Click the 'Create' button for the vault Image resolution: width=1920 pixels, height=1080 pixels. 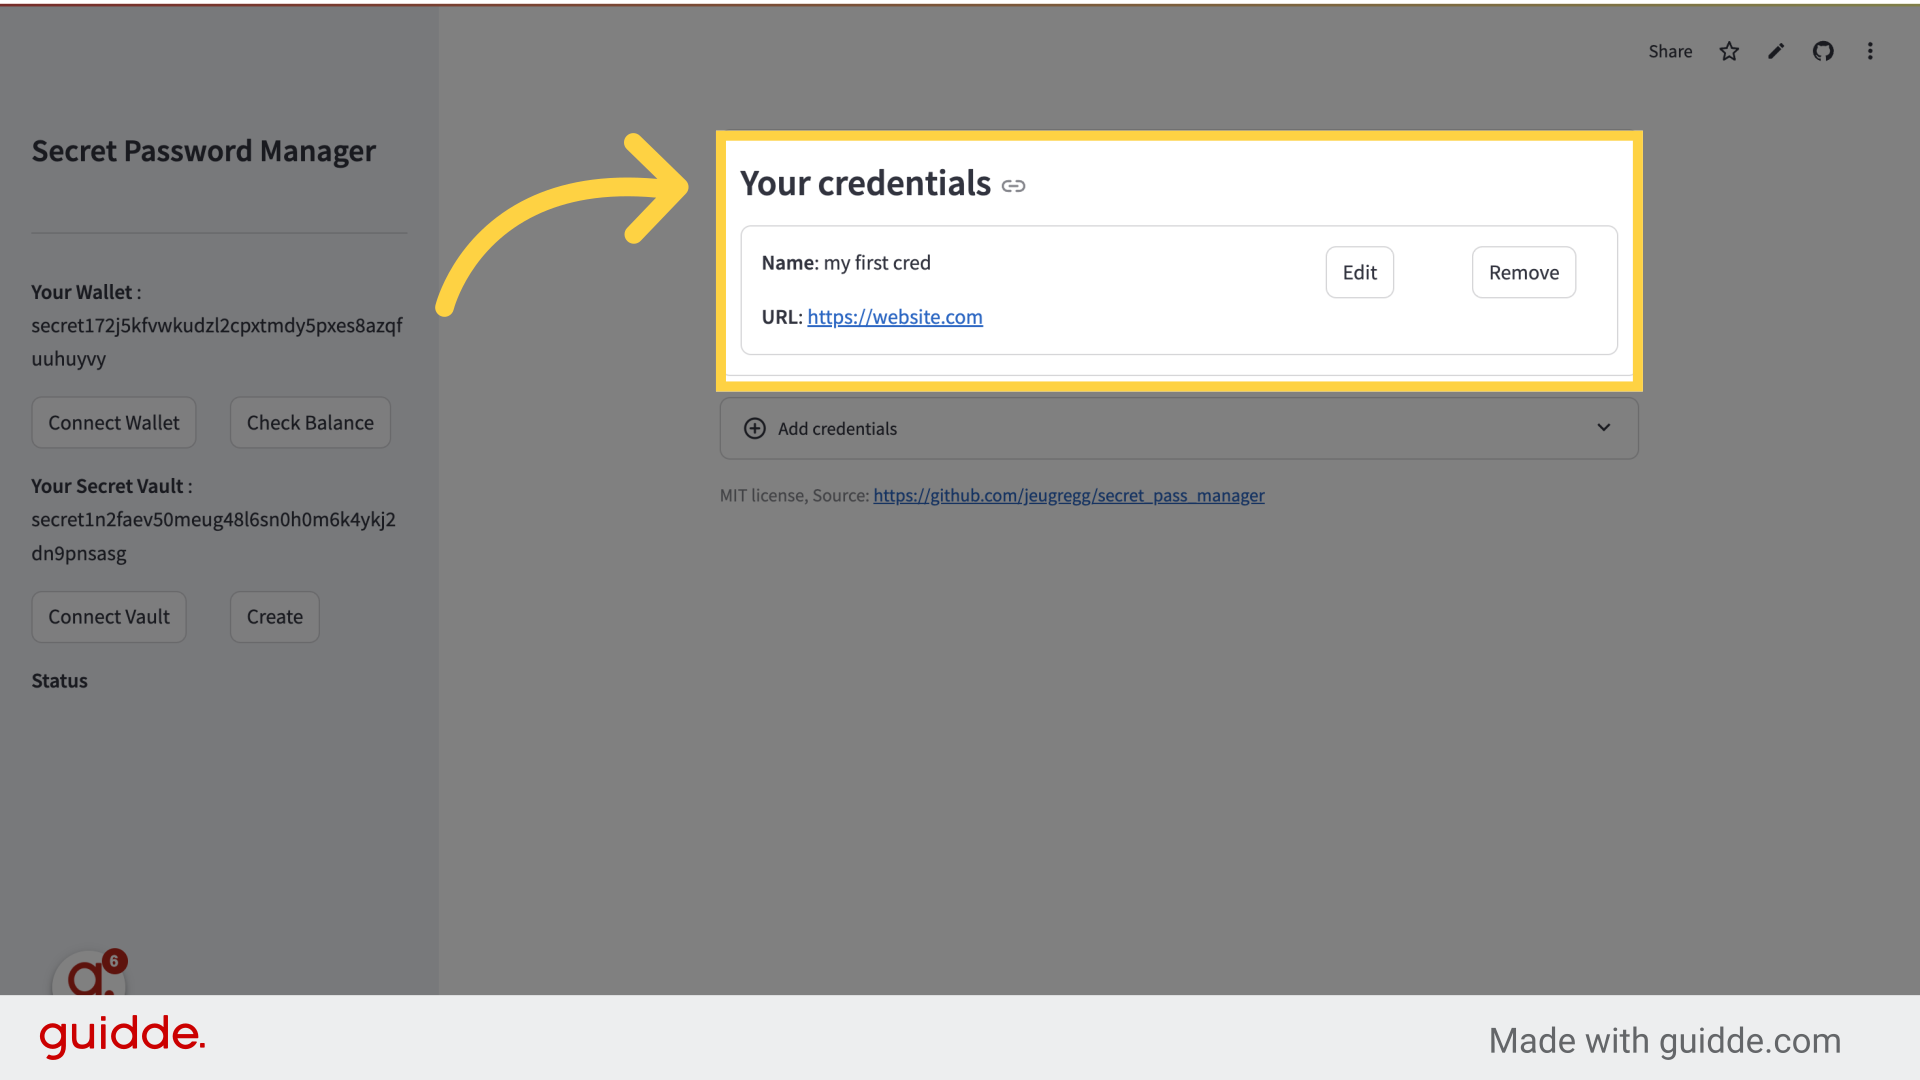coord(274,616)
